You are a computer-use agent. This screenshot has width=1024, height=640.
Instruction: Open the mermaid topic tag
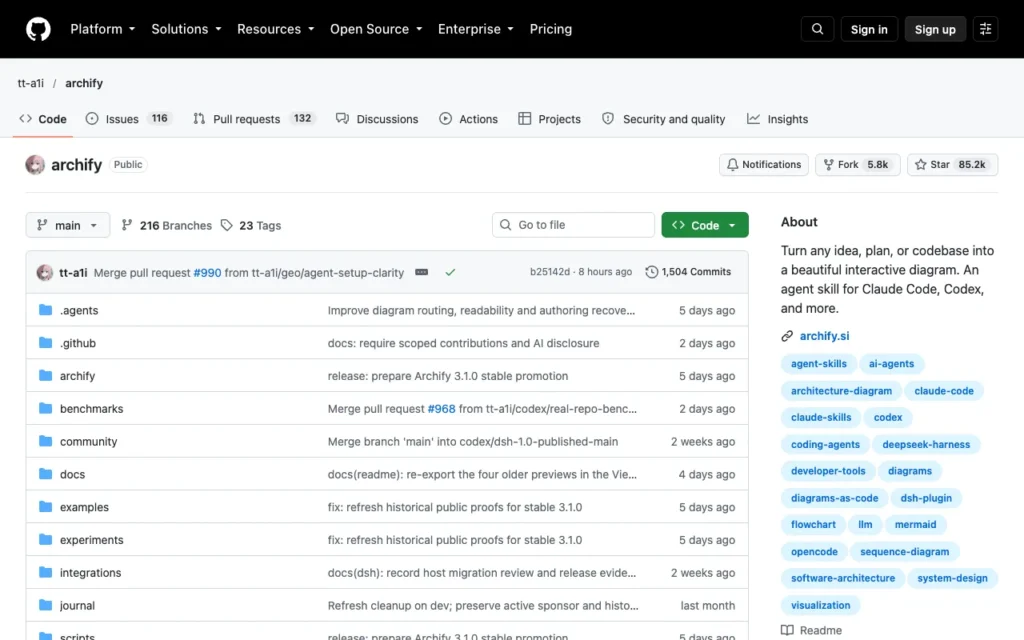(915, 524)
